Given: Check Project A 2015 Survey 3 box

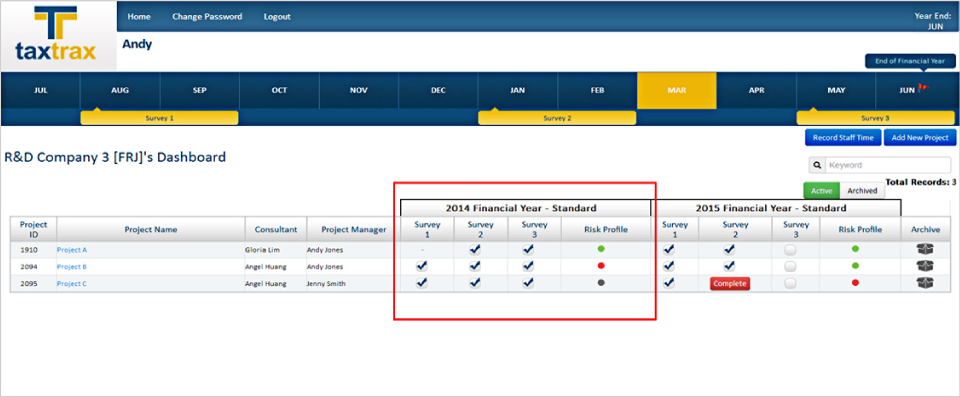Looking at the screenshot, I should (790, 249).
